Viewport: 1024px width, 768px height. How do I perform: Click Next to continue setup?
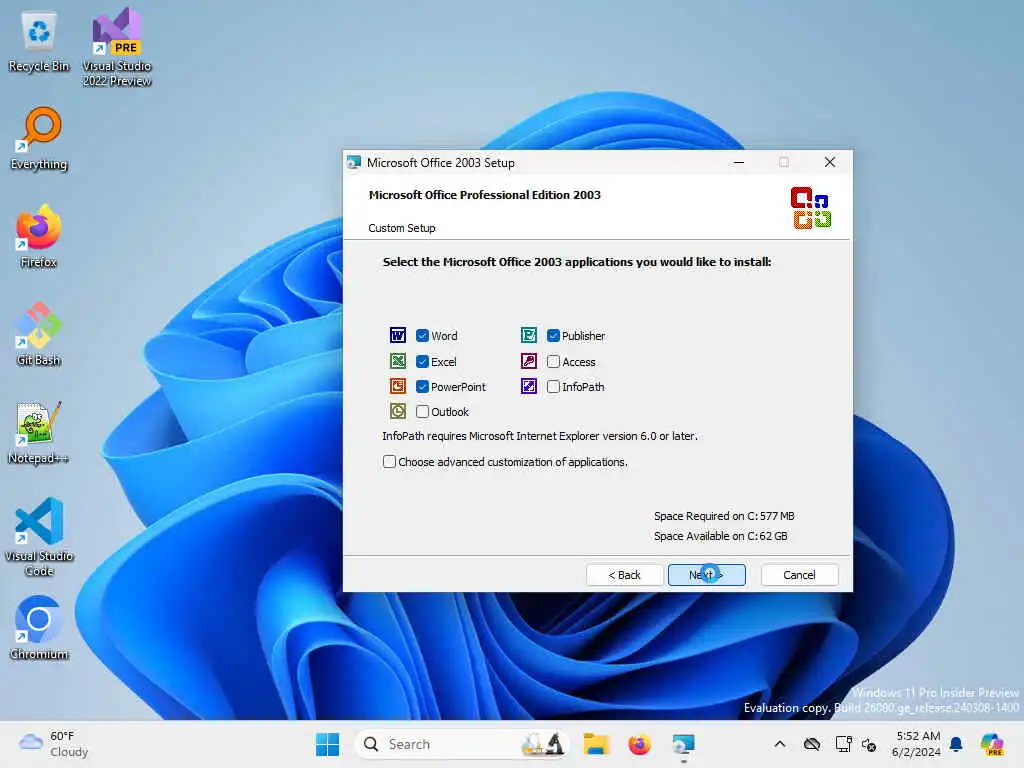707,575
